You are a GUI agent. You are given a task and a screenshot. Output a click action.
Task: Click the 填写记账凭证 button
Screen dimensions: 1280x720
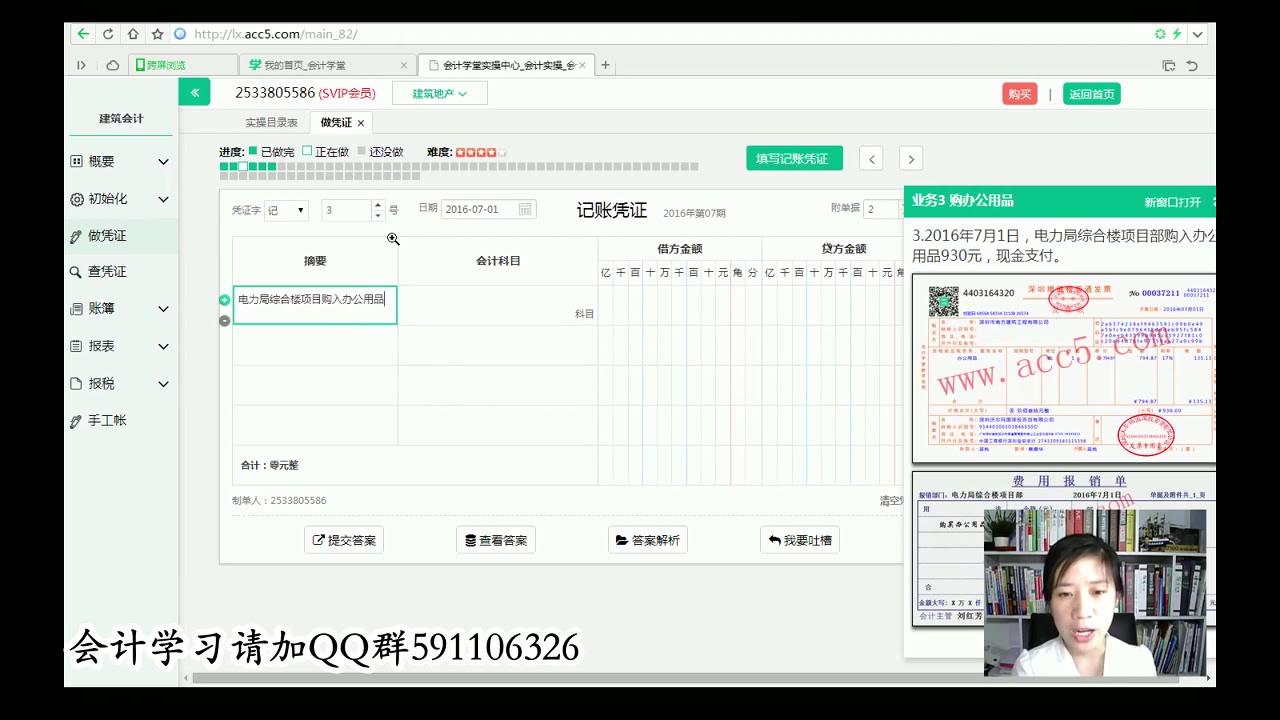click(794, 158)
